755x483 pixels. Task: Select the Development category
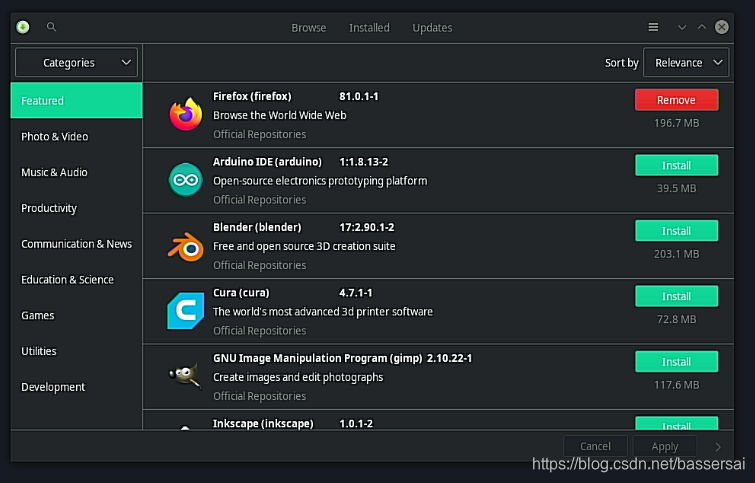77,387
